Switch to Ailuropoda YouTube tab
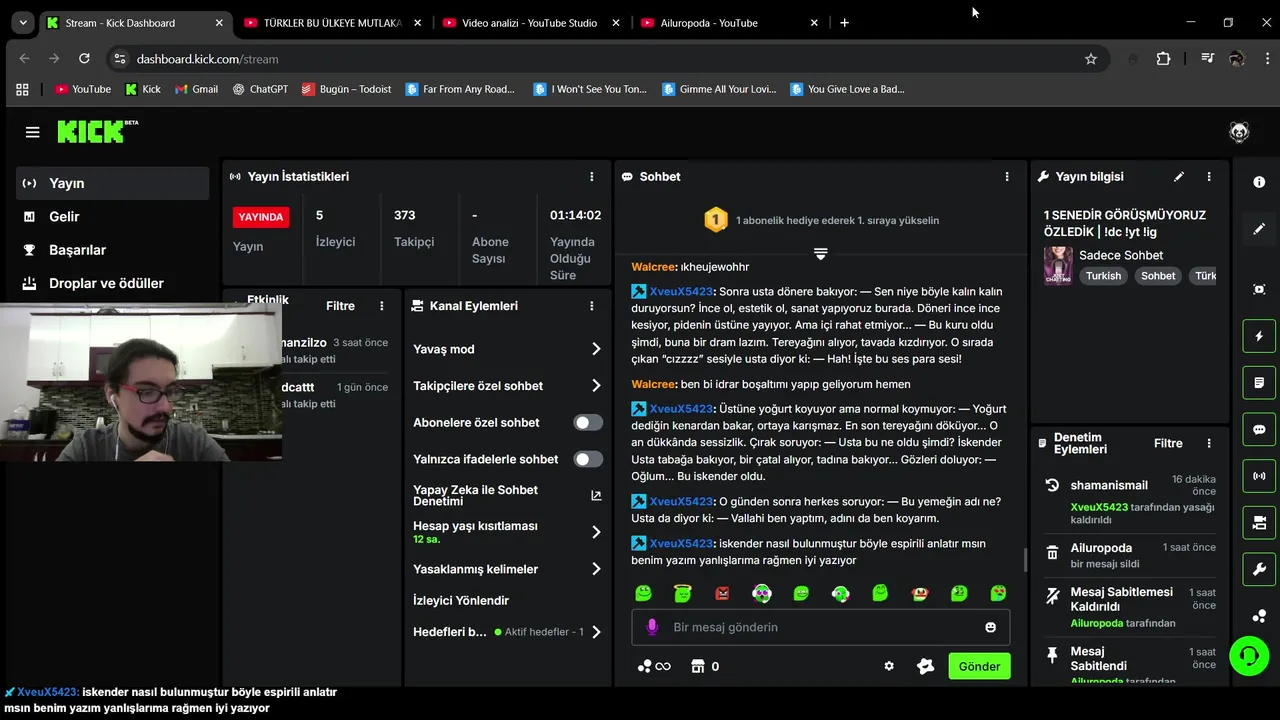This screenshot has width=1280, height=720. pyautogui.click(x=728, y=22)
